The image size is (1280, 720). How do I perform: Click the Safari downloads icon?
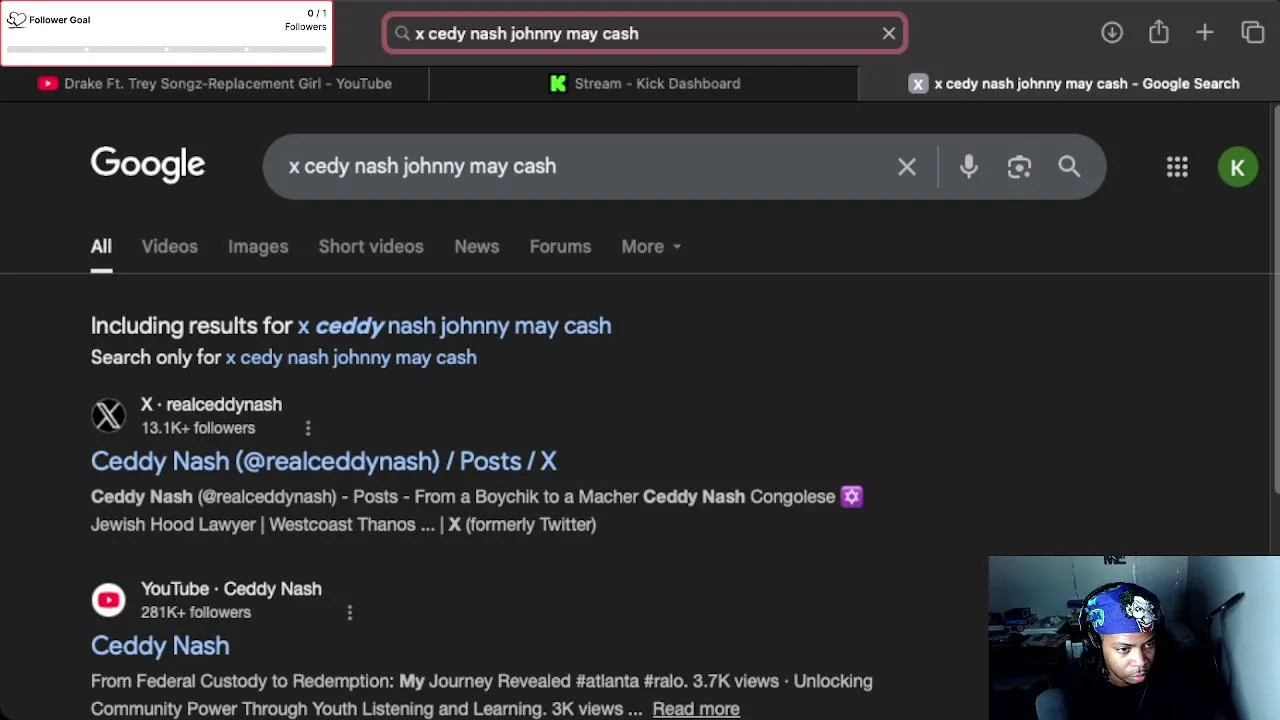[x=1112, y=33]
